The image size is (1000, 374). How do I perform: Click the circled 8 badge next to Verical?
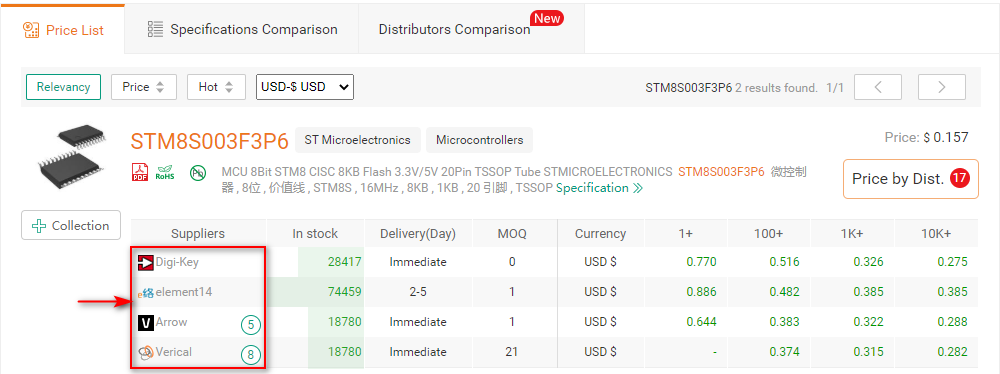tap(251, 355)
